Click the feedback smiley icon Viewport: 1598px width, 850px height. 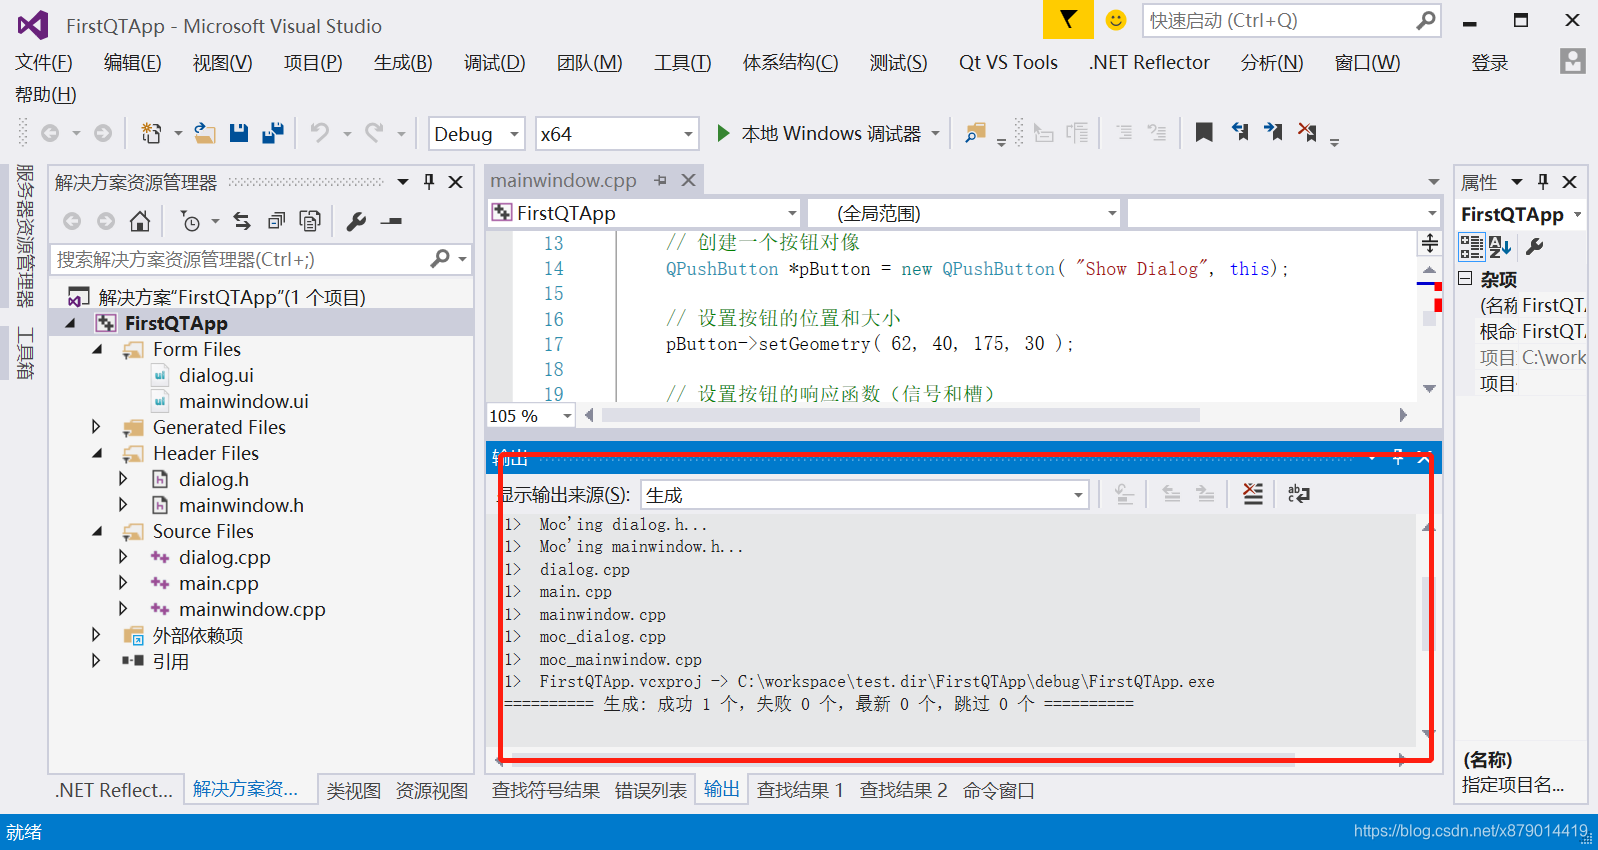tap(1116, 20)
